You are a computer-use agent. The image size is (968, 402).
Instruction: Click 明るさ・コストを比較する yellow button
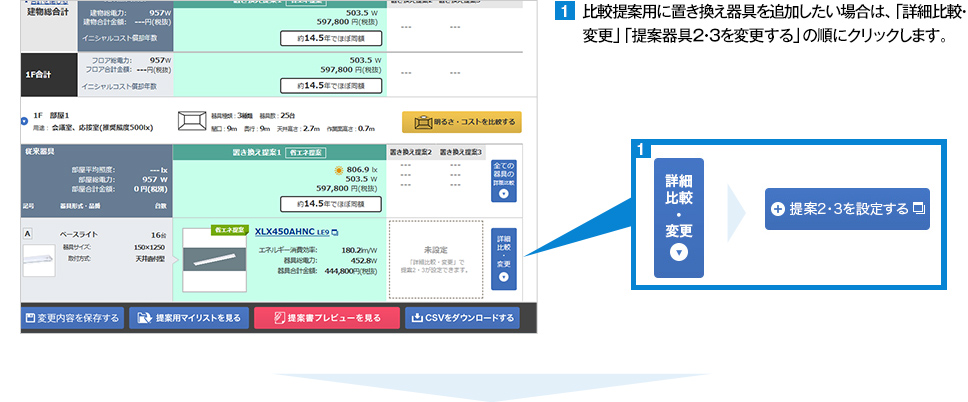point(461,123)
